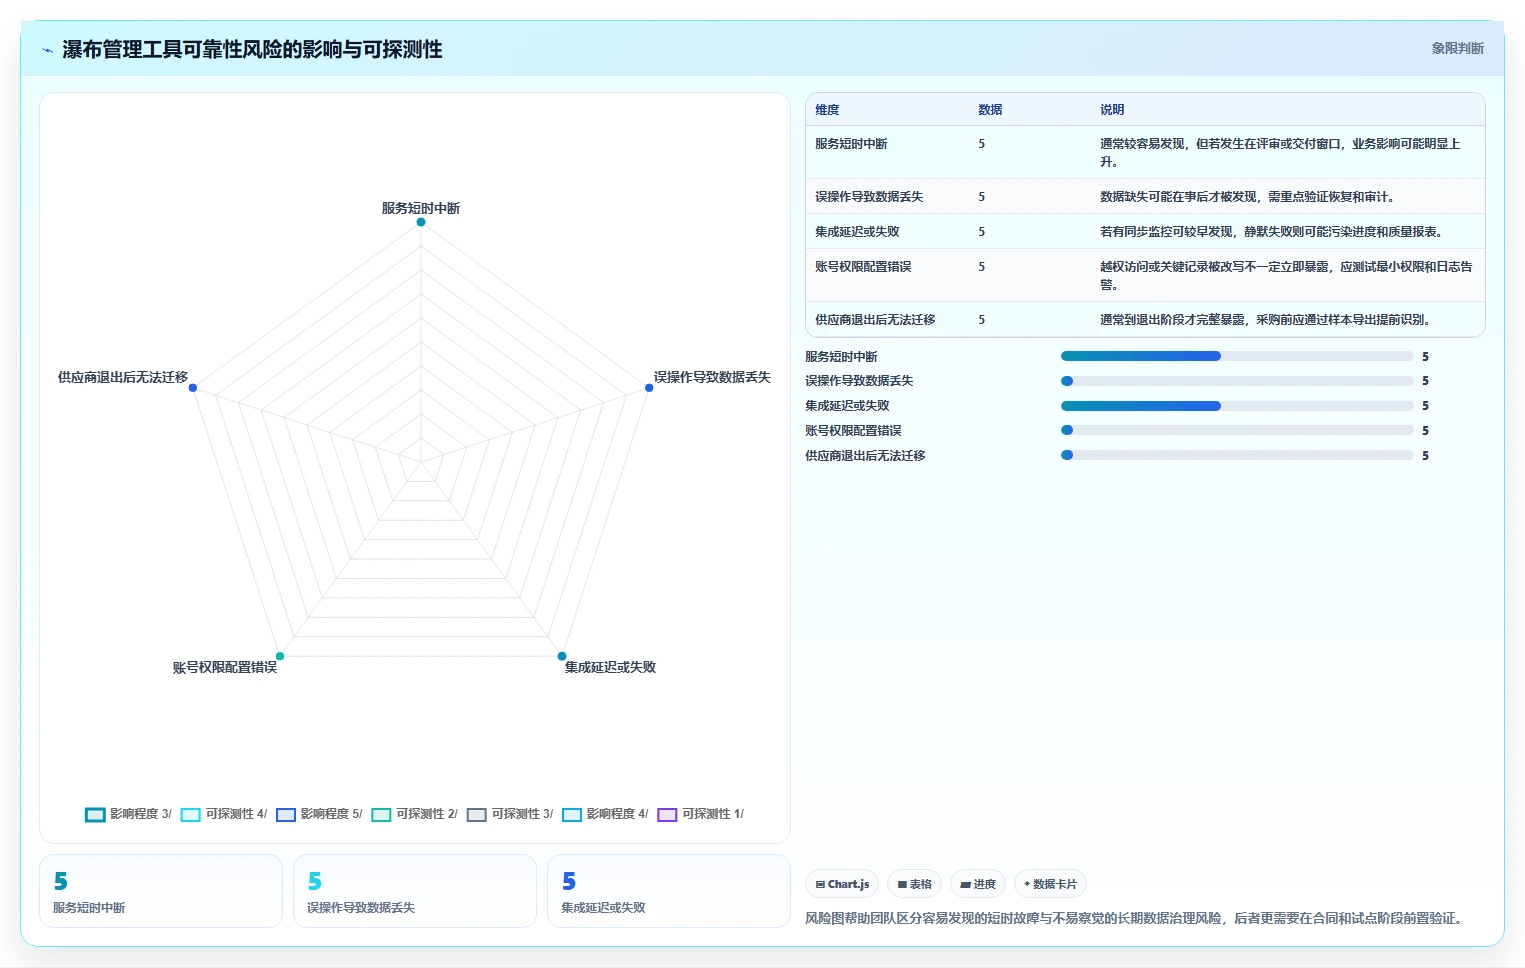Image resolution: width=1525 pixels, height=968 pixels.
Task: Click the 进度 tag chip
Action: tap(978, 884)
